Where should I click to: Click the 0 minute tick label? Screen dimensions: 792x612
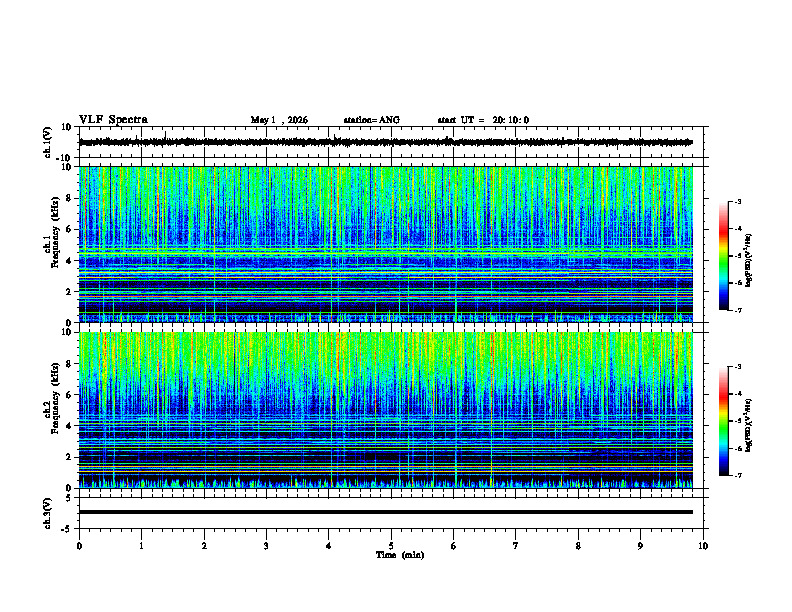[x=79, y=546]
